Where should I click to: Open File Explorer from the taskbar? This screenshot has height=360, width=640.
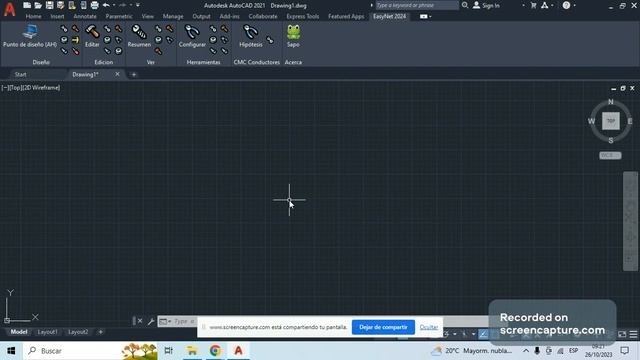tap(192, 351)
